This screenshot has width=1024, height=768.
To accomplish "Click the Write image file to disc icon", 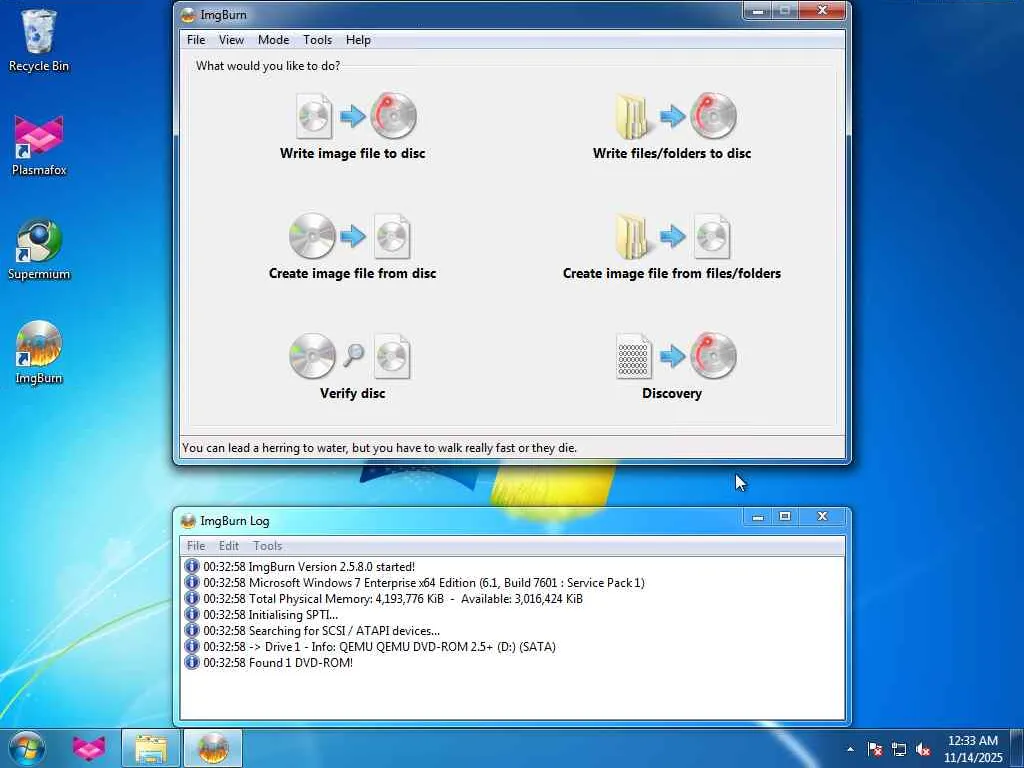I will 356,116.
